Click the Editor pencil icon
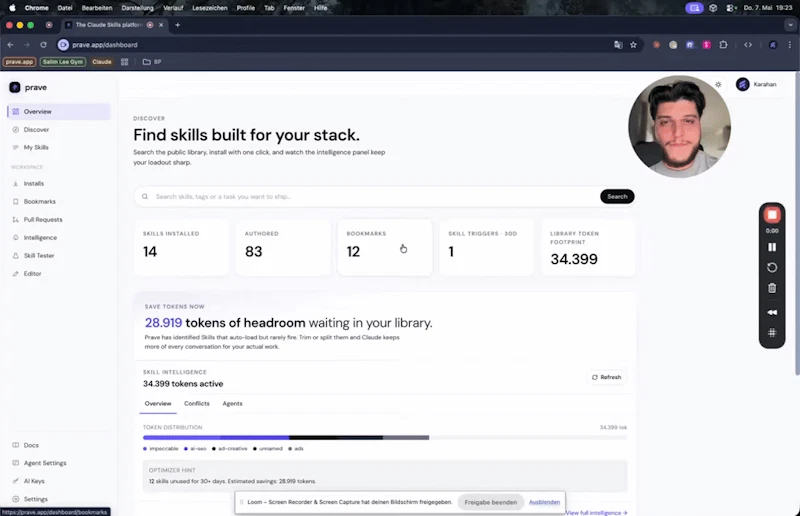The width and height of the screenshot is (800, 516). [x=15, y=274]
